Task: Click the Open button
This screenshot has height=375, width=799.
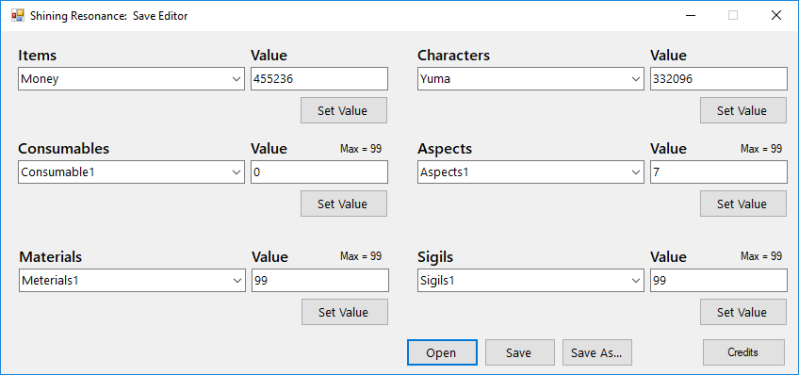Action: (442, 353)
